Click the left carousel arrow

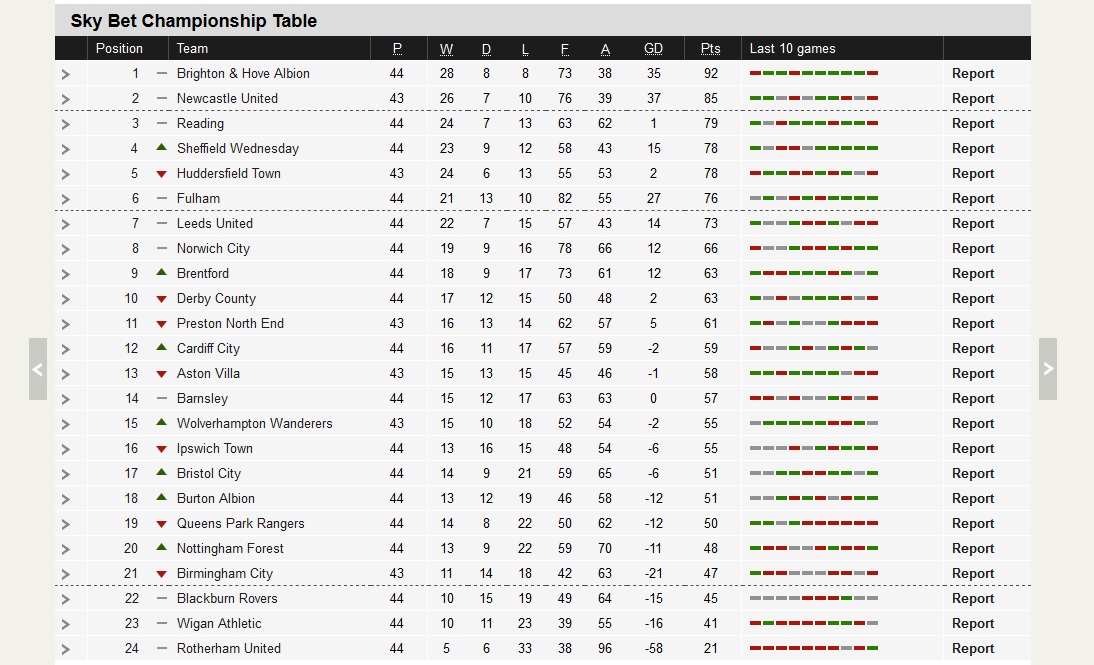click(x=38, y=369)
